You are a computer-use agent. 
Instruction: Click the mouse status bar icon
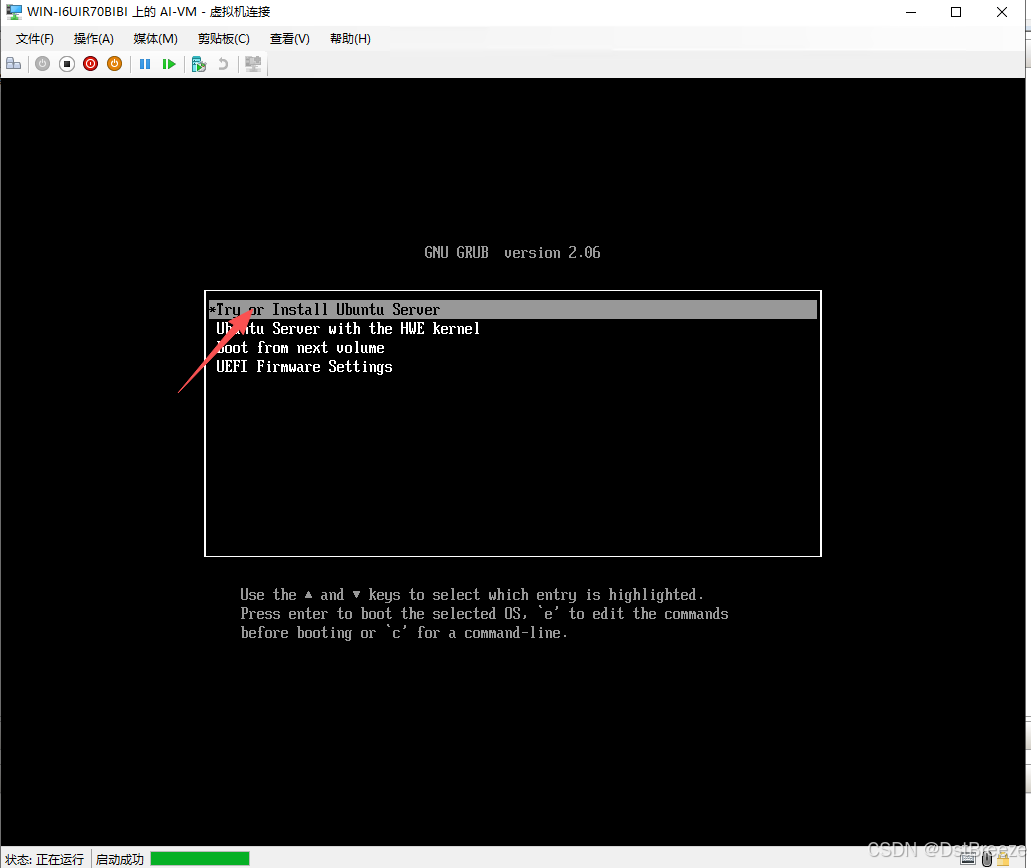click(x=987, y=858)
